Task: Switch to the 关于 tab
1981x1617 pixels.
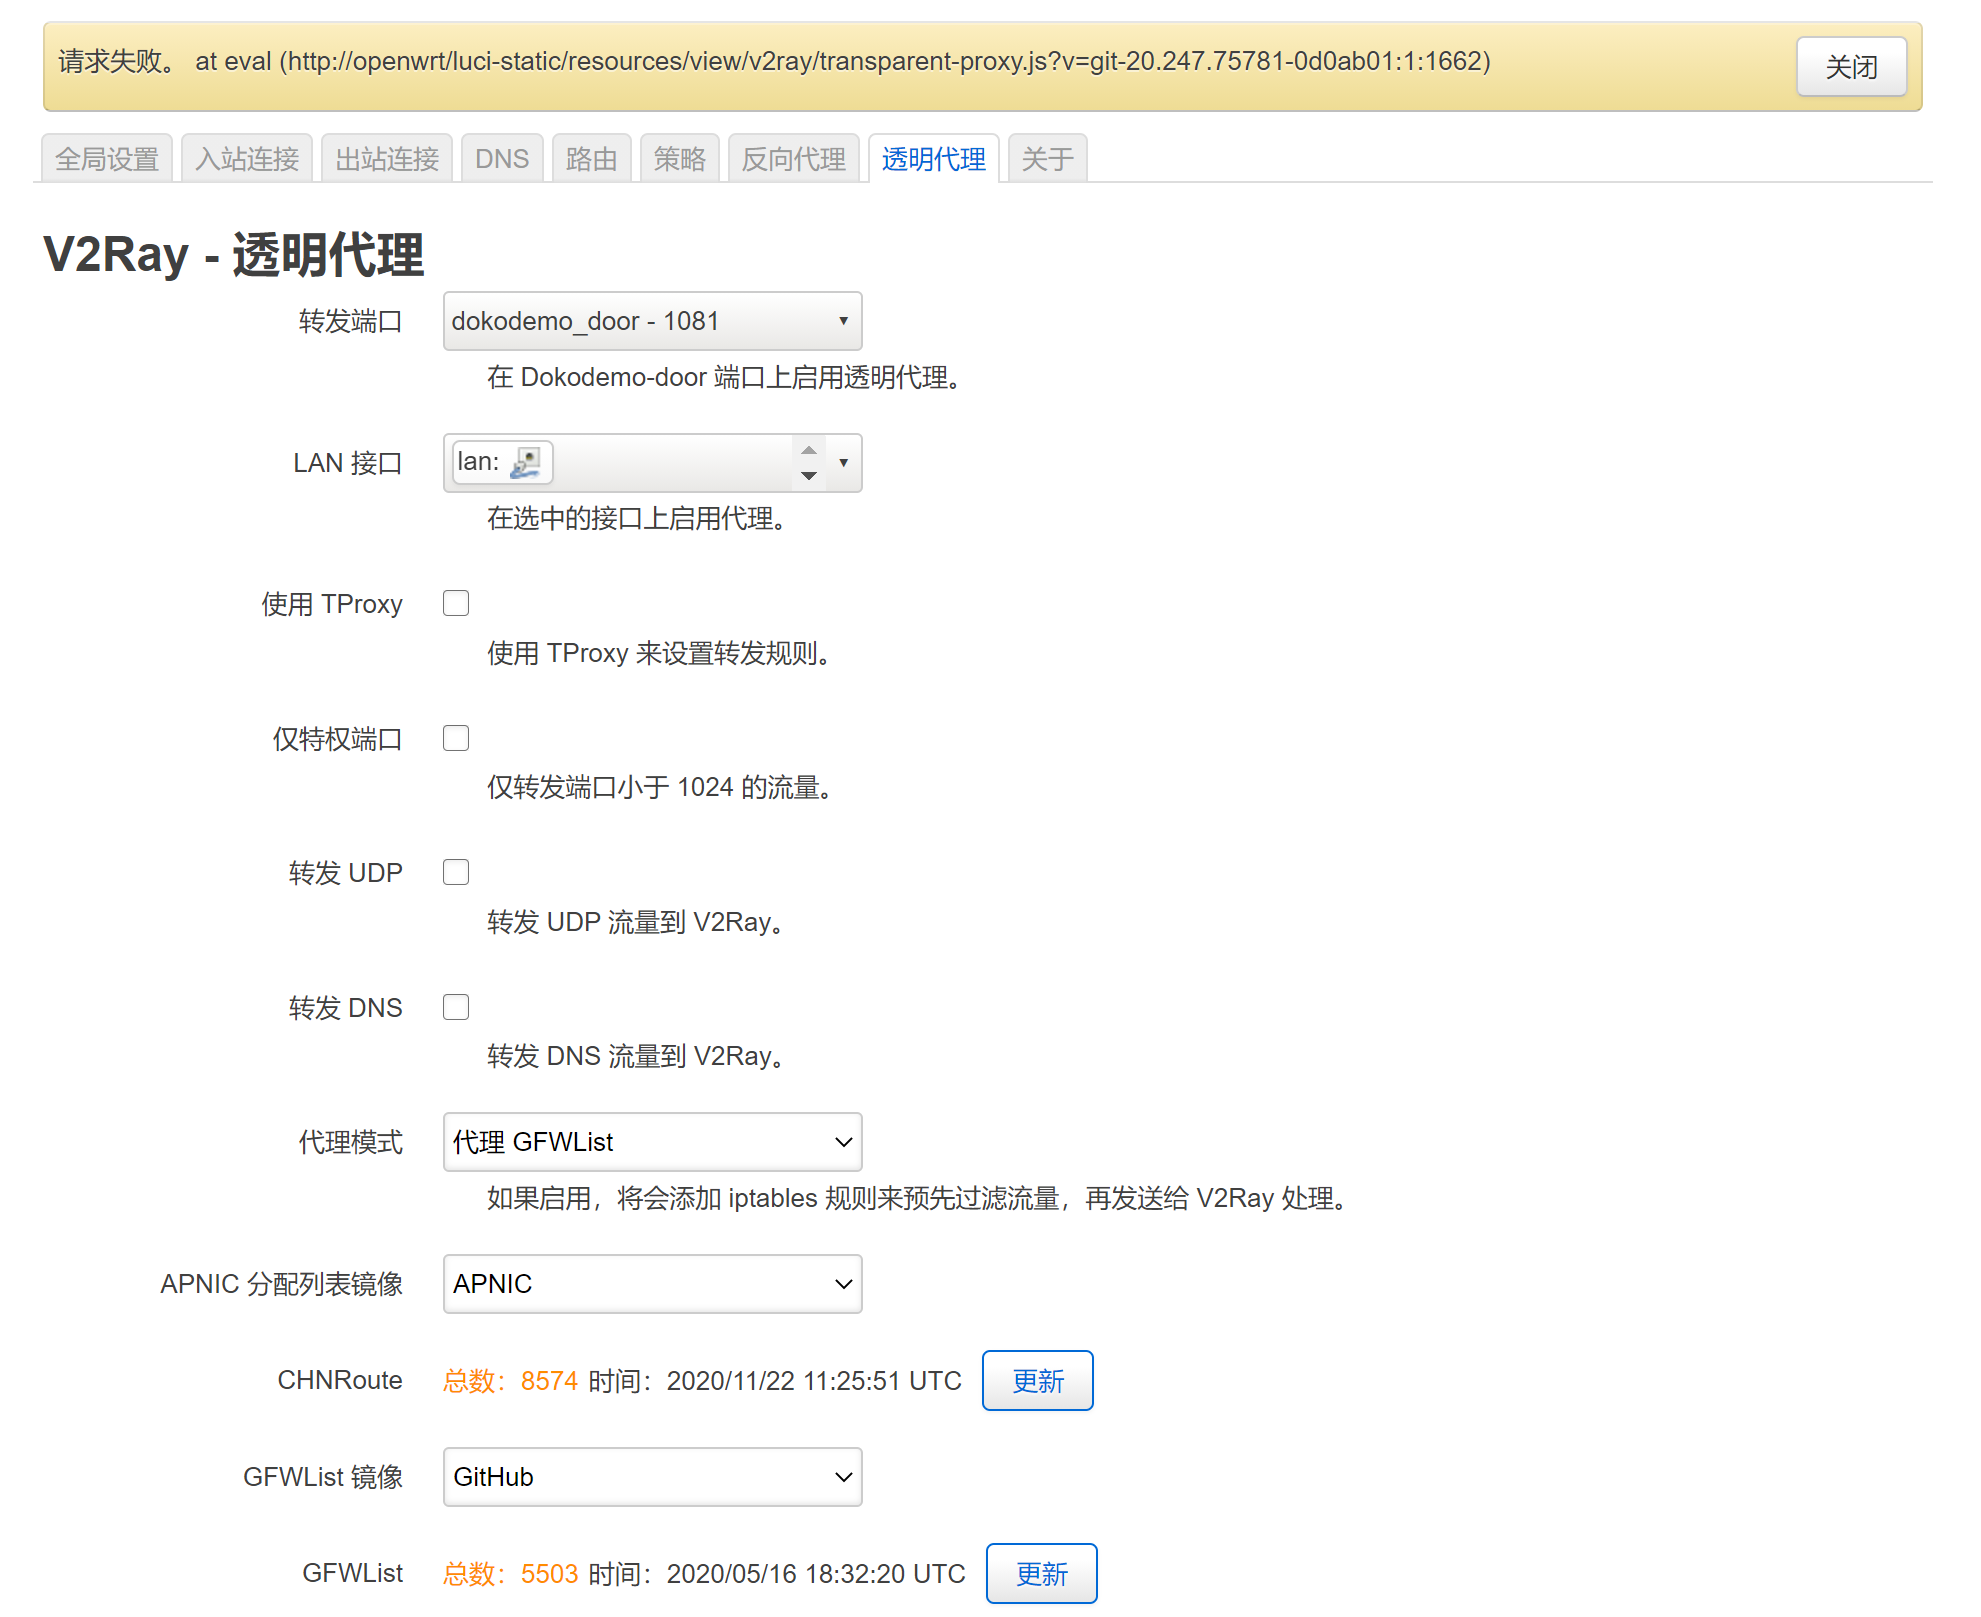Action: click(1047, 157)
